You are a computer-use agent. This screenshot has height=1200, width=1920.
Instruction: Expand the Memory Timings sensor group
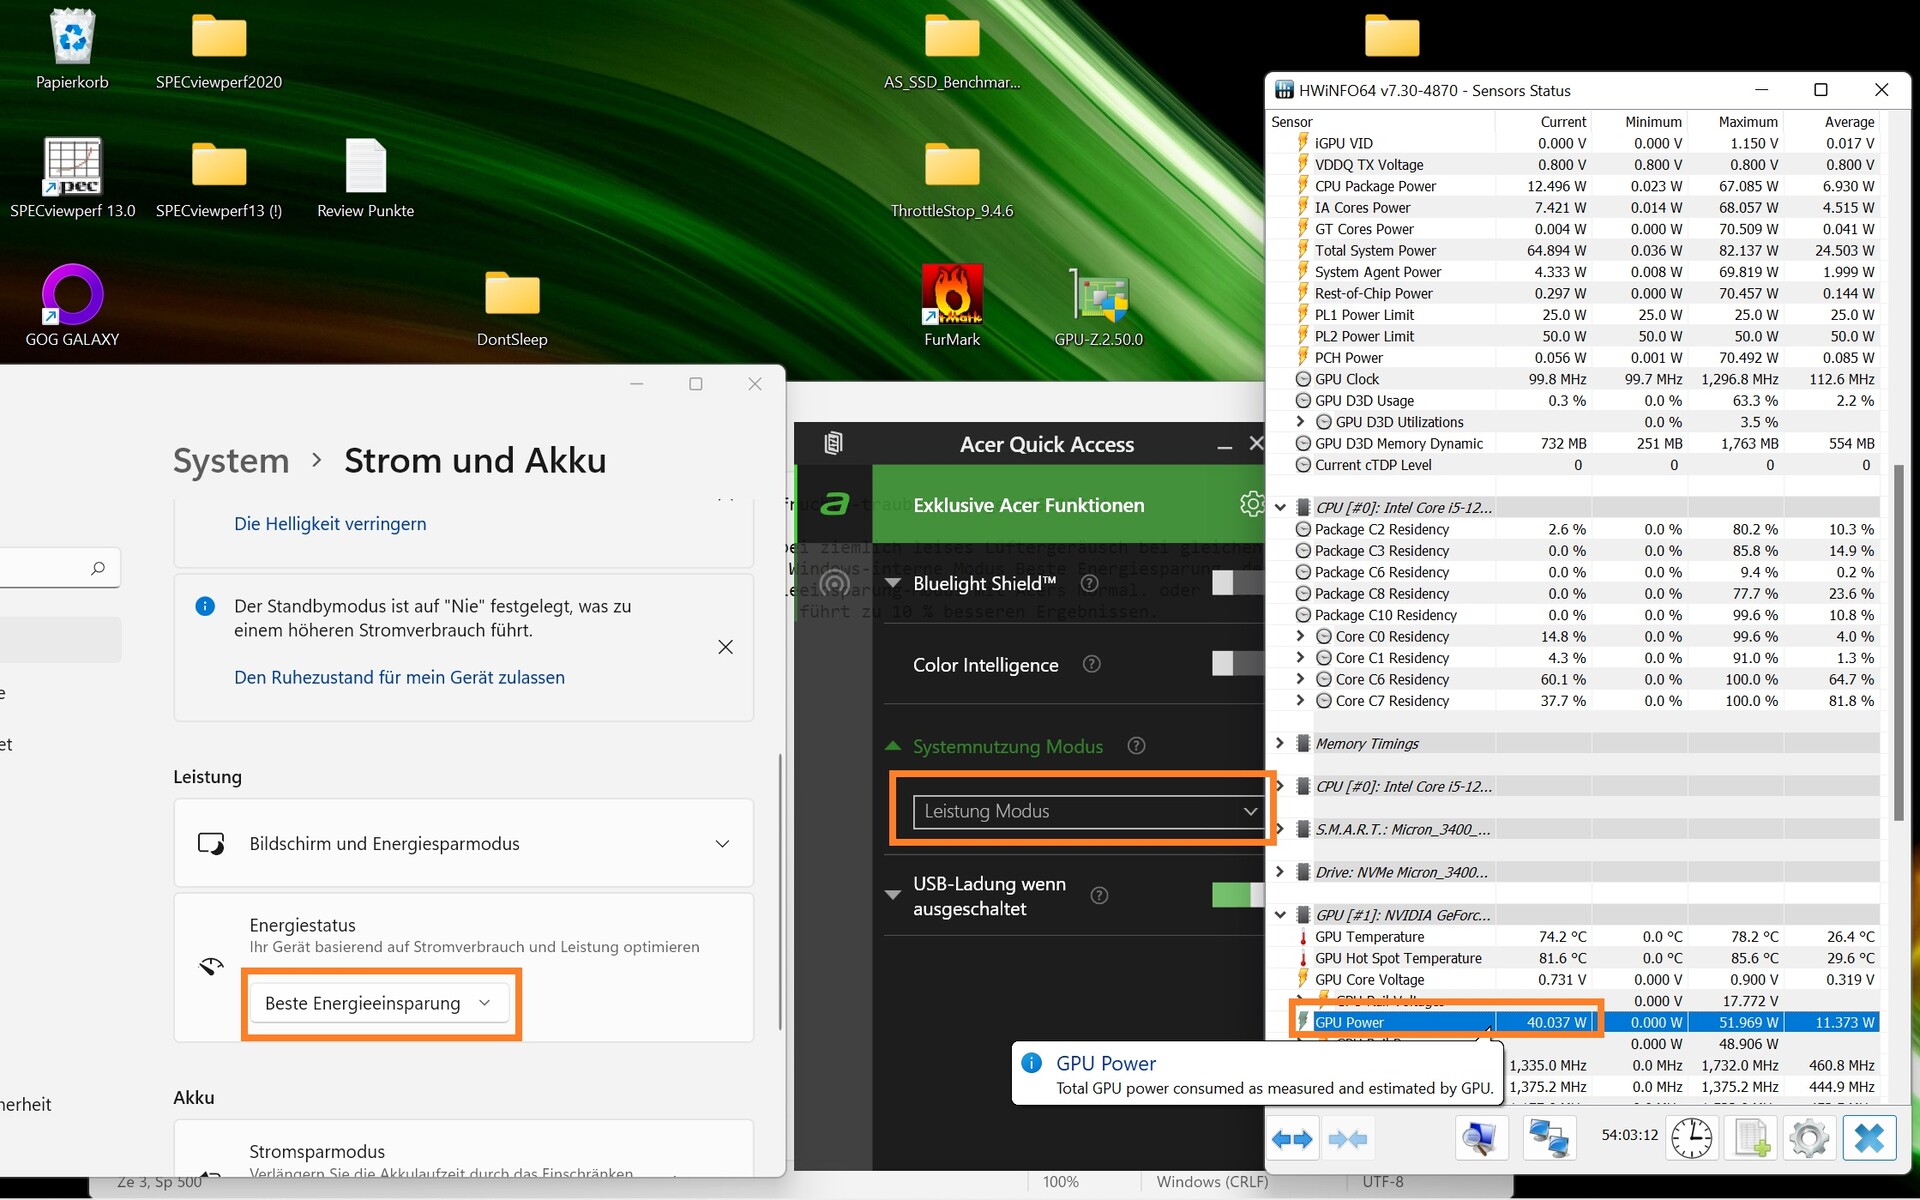tap(1280, 743)
